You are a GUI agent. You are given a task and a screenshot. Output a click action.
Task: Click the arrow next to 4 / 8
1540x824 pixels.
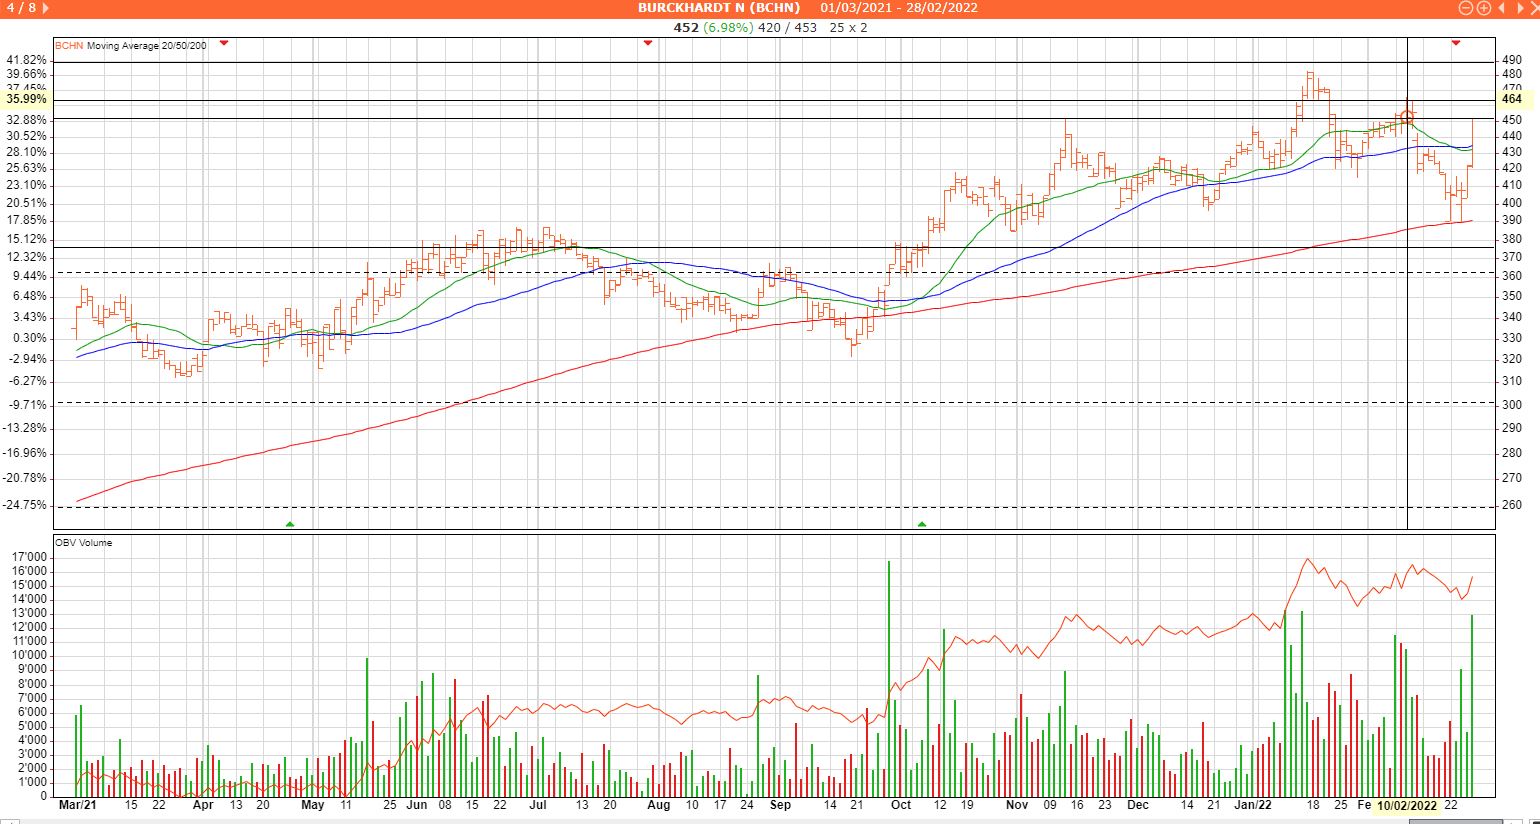pyautogui.click(x=46, y=8)
